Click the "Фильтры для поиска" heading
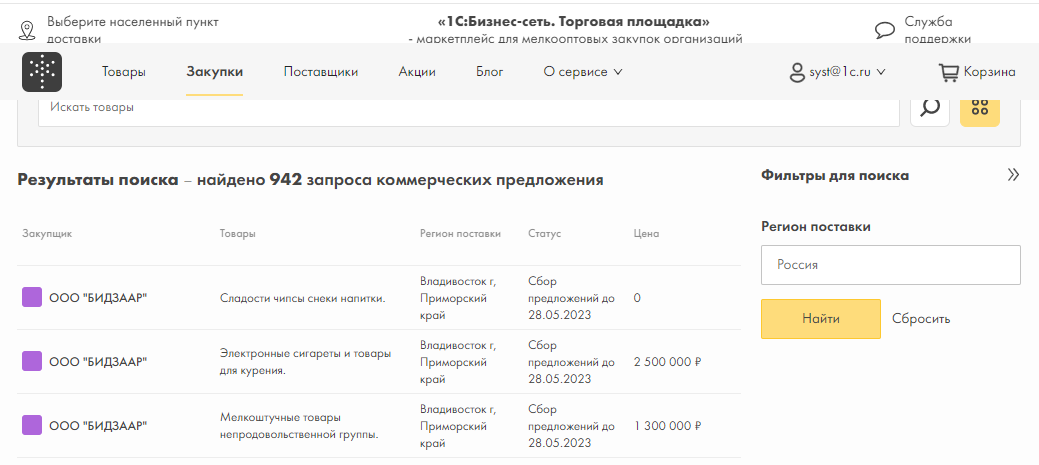The height and width of the screenshot is (465, 1039). (x=835, y=176)
